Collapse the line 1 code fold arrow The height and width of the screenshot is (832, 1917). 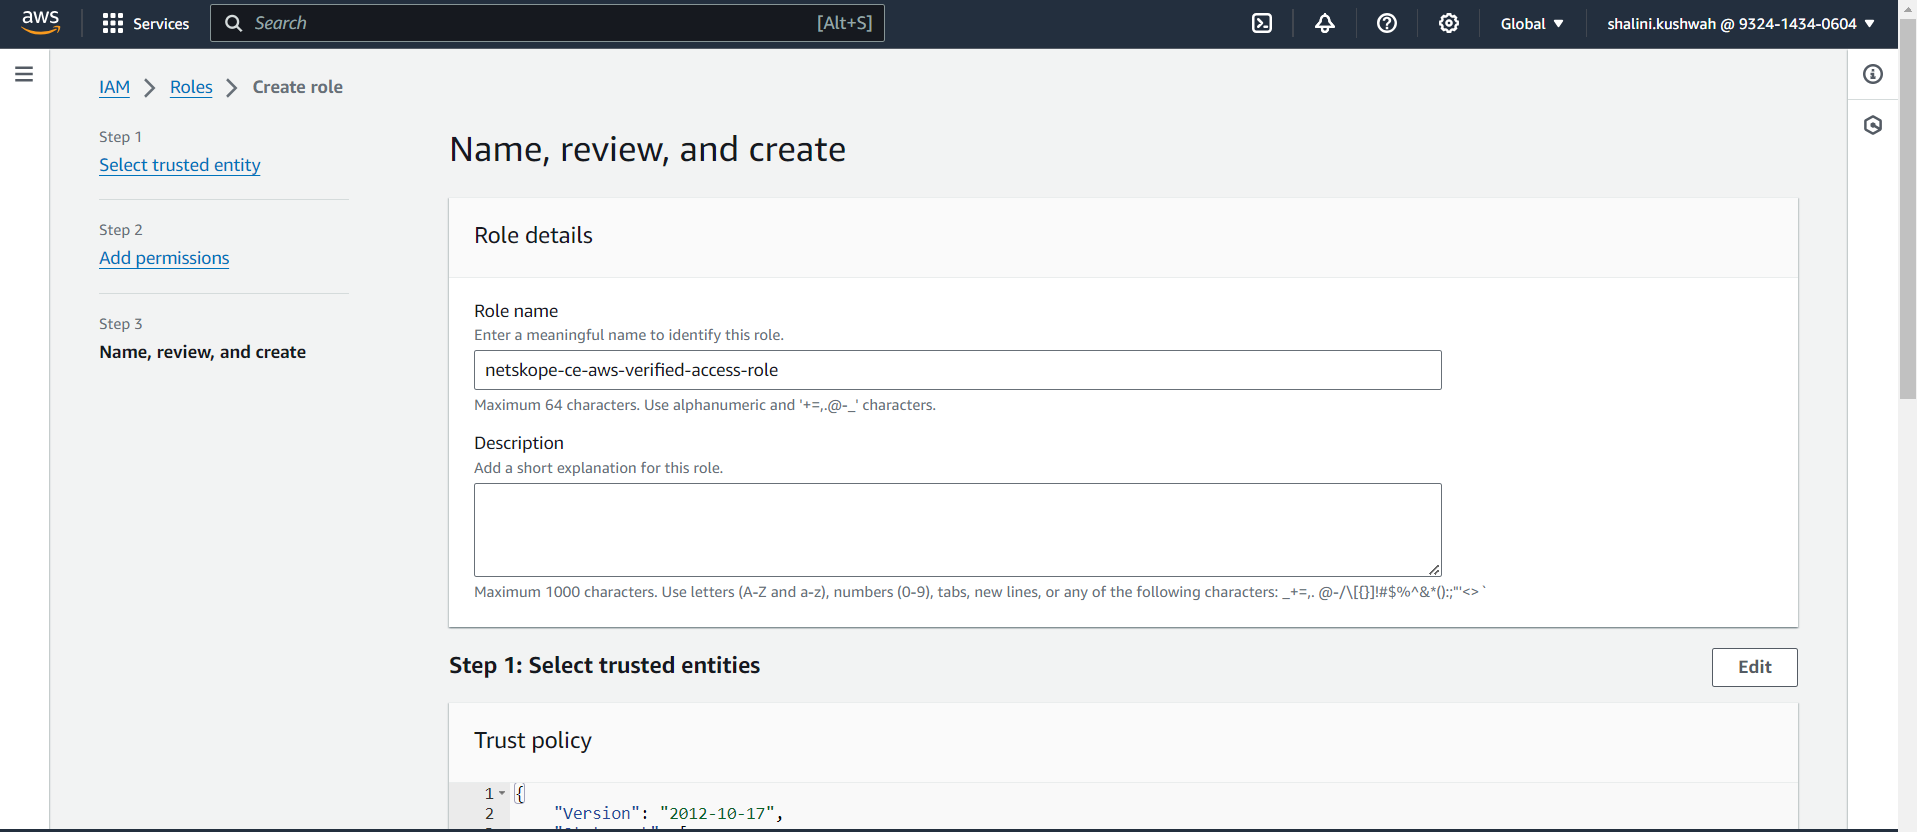click(x=502, y=793)
